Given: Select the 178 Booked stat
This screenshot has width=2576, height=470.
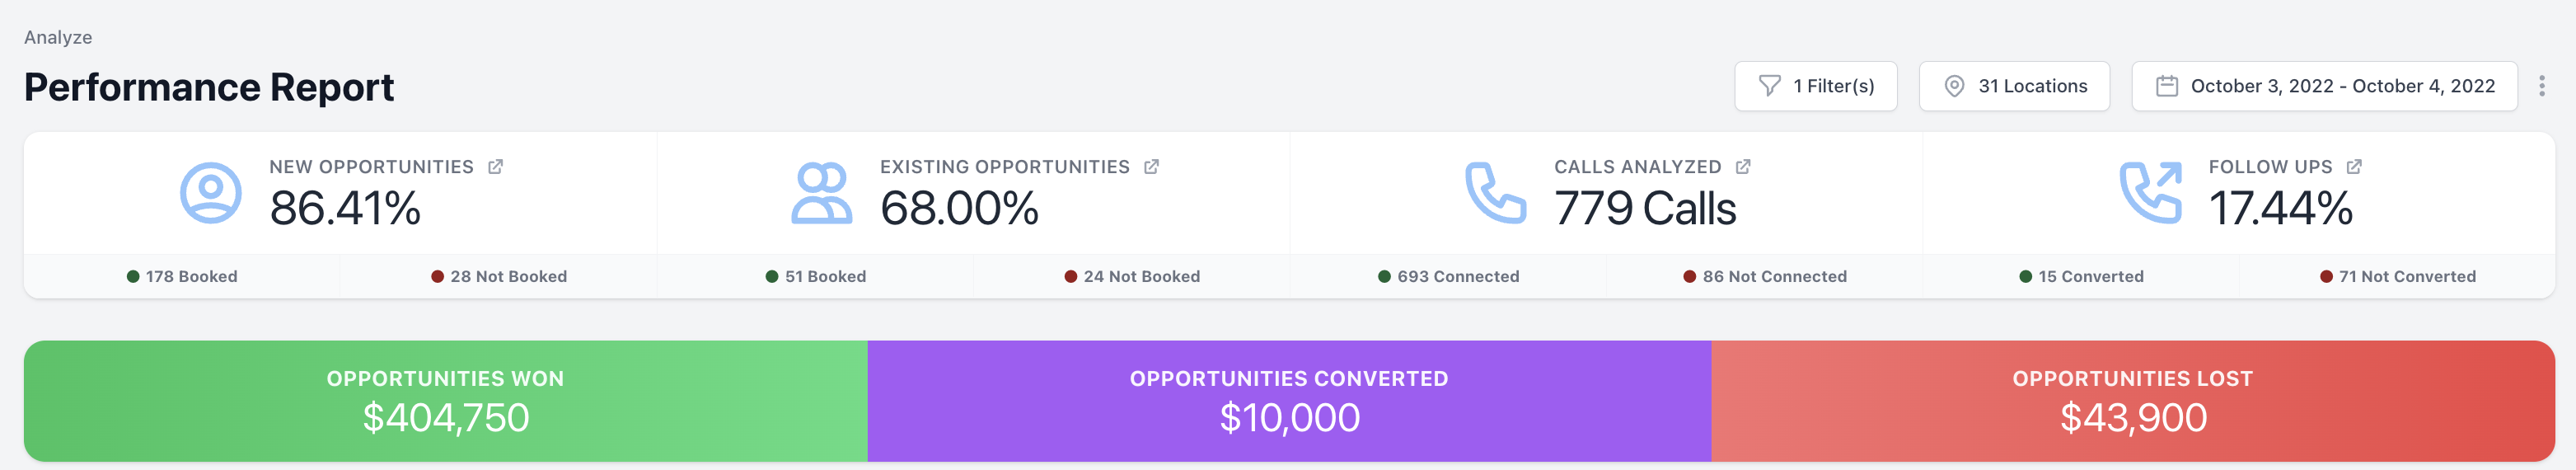Looking at the screenshot, I should pos(182,277).
